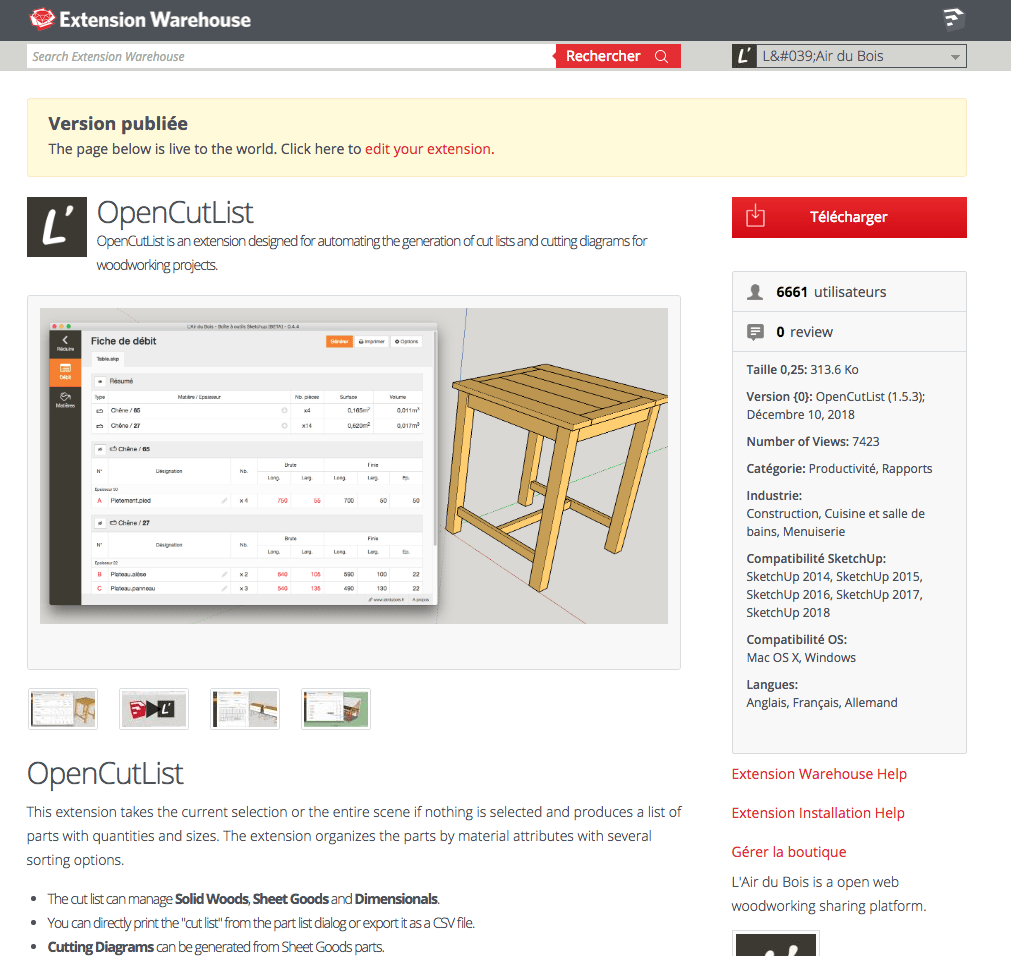Screen dimensions: 1011x956
Task: Click the 'Taille 0,25: 313.6 Ko' text
Action: click(802, 369)
